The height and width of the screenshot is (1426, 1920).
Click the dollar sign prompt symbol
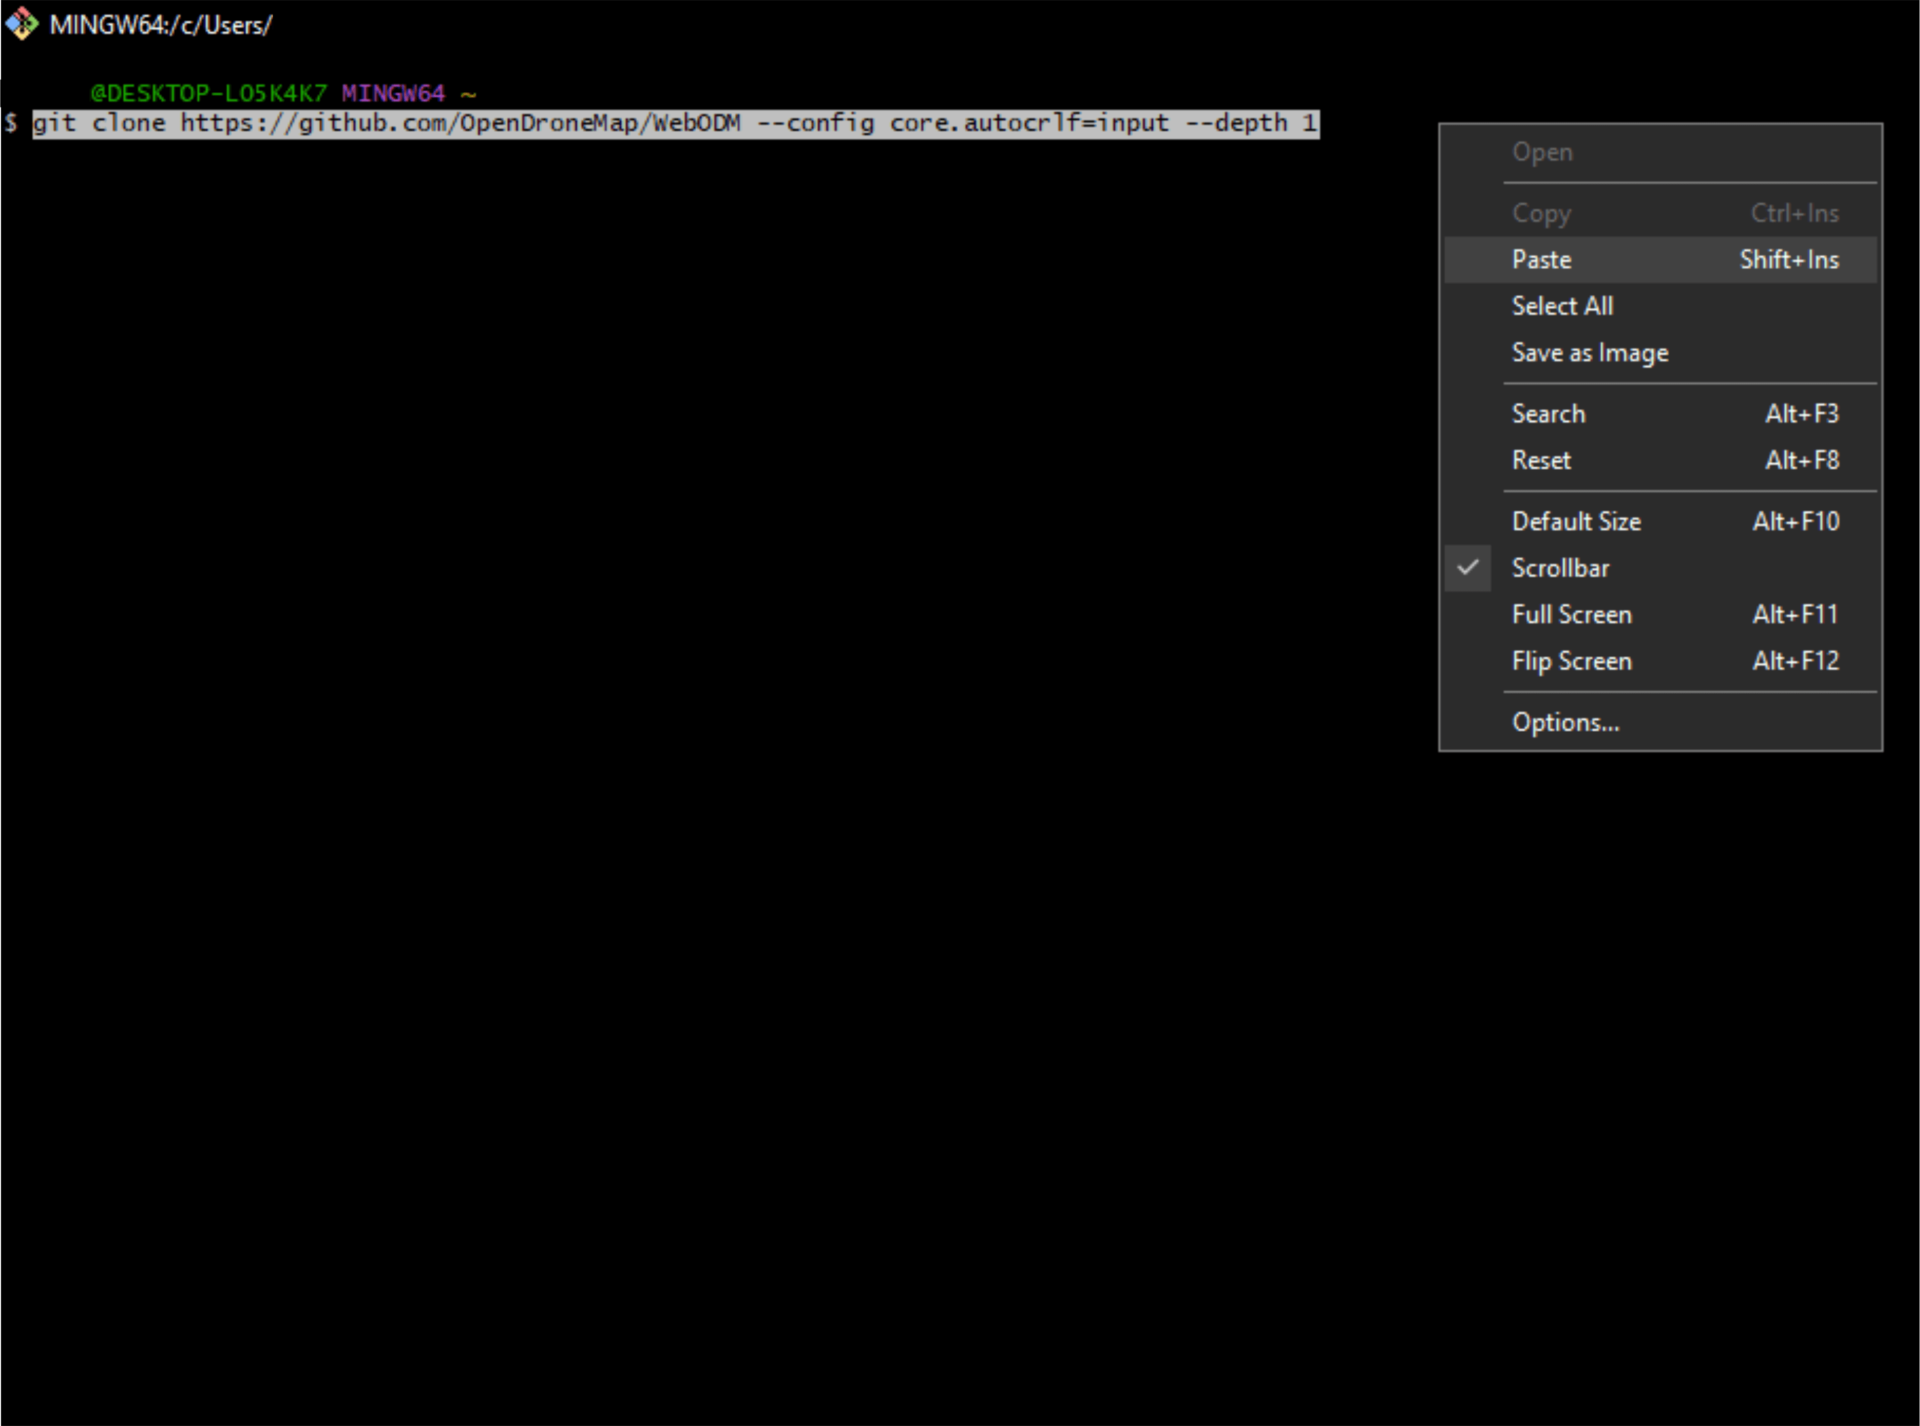point(10,123)
